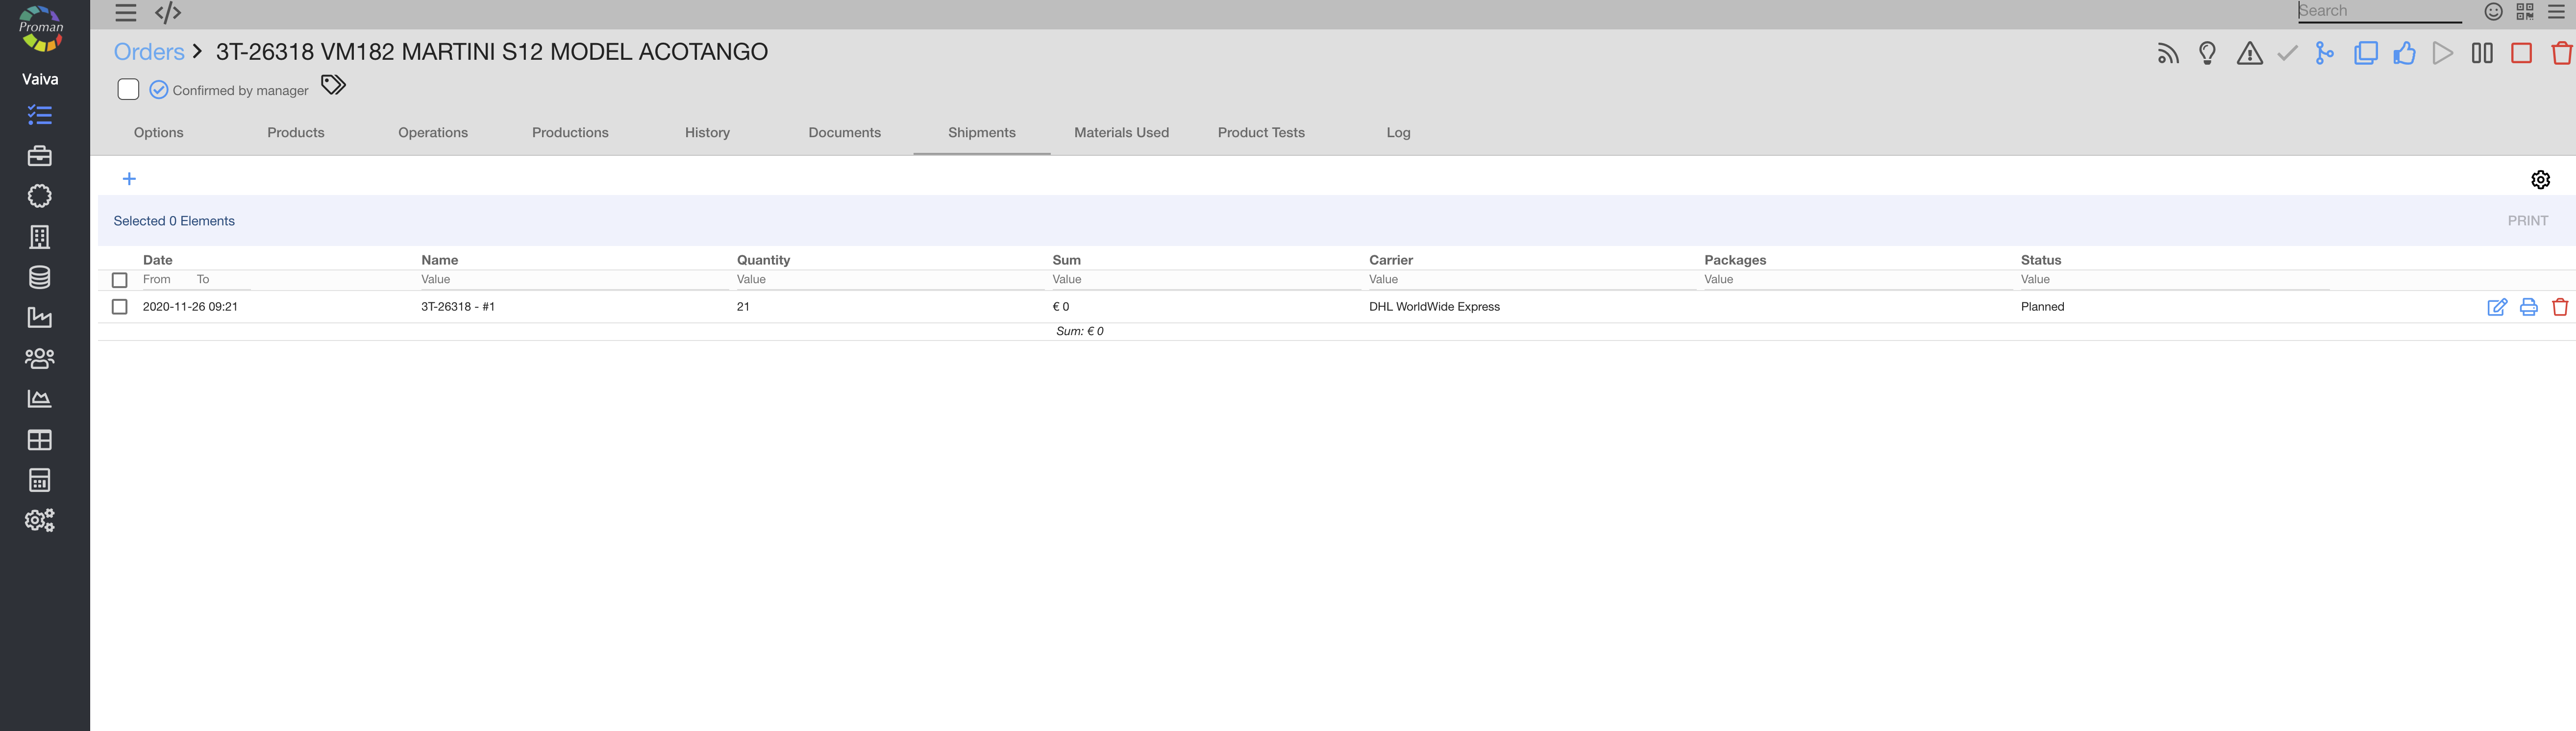Expand the hamburger menu at top left

click(126, 13)
